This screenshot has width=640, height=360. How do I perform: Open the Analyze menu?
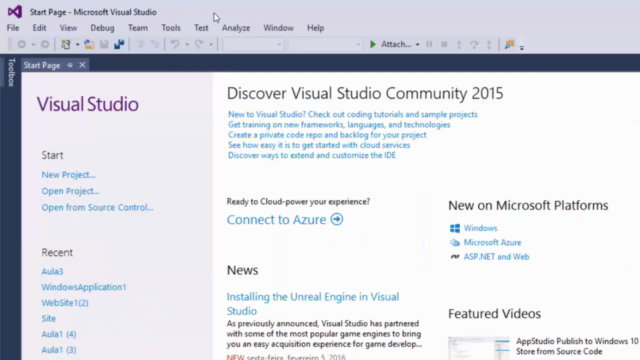coord(236,28)
